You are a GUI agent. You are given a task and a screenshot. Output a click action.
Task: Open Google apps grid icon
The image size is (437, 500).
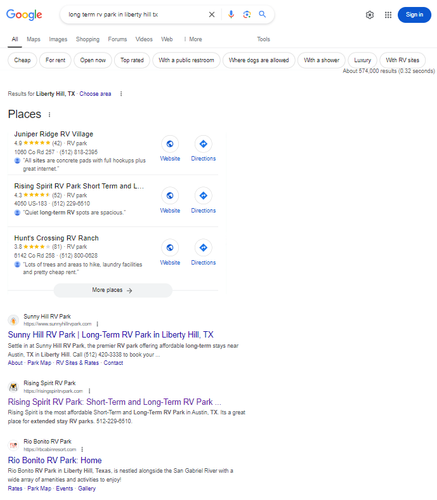tap(388, 15)
